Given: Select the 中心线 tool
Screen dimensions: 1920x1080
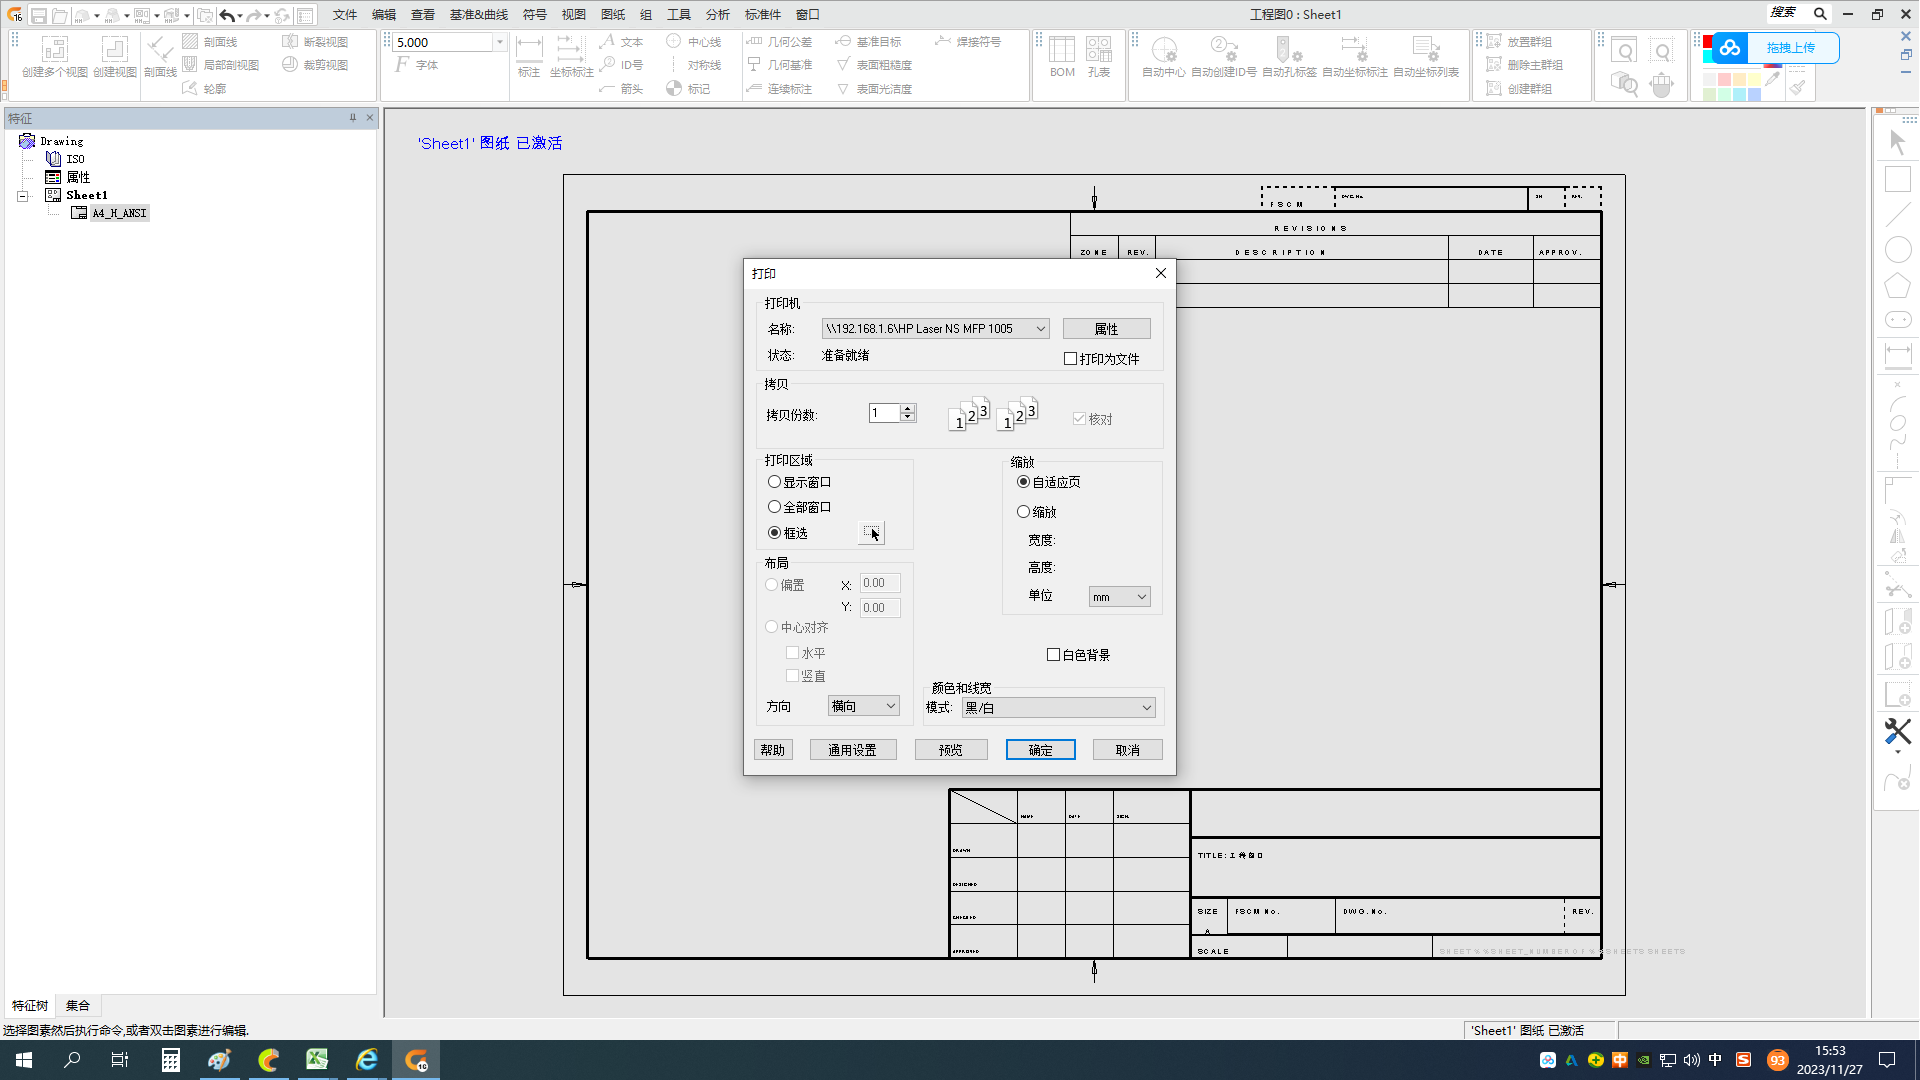Looking at the screenshot, I should coord(694,42).
